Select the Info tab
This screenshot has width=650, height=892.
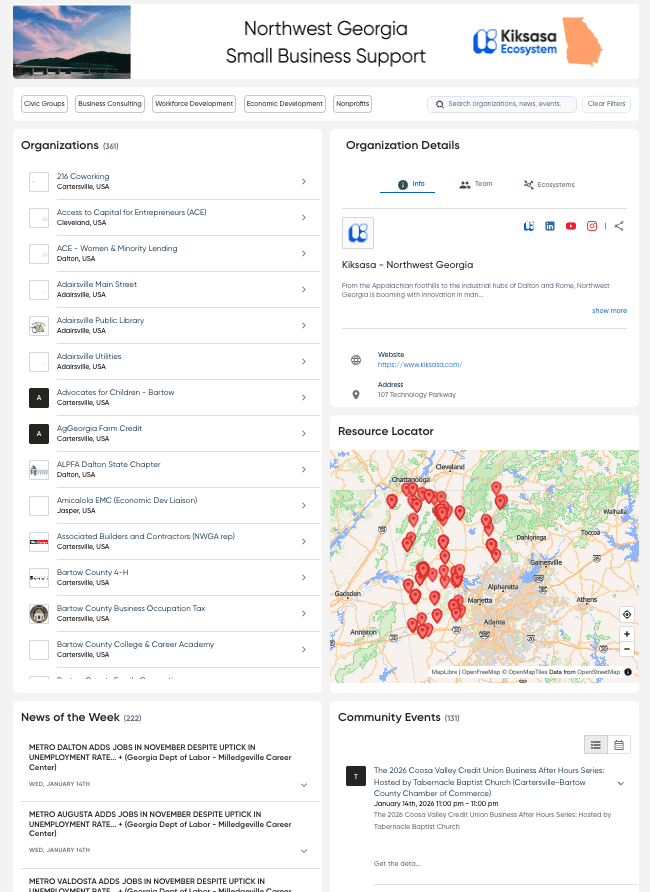408,184
